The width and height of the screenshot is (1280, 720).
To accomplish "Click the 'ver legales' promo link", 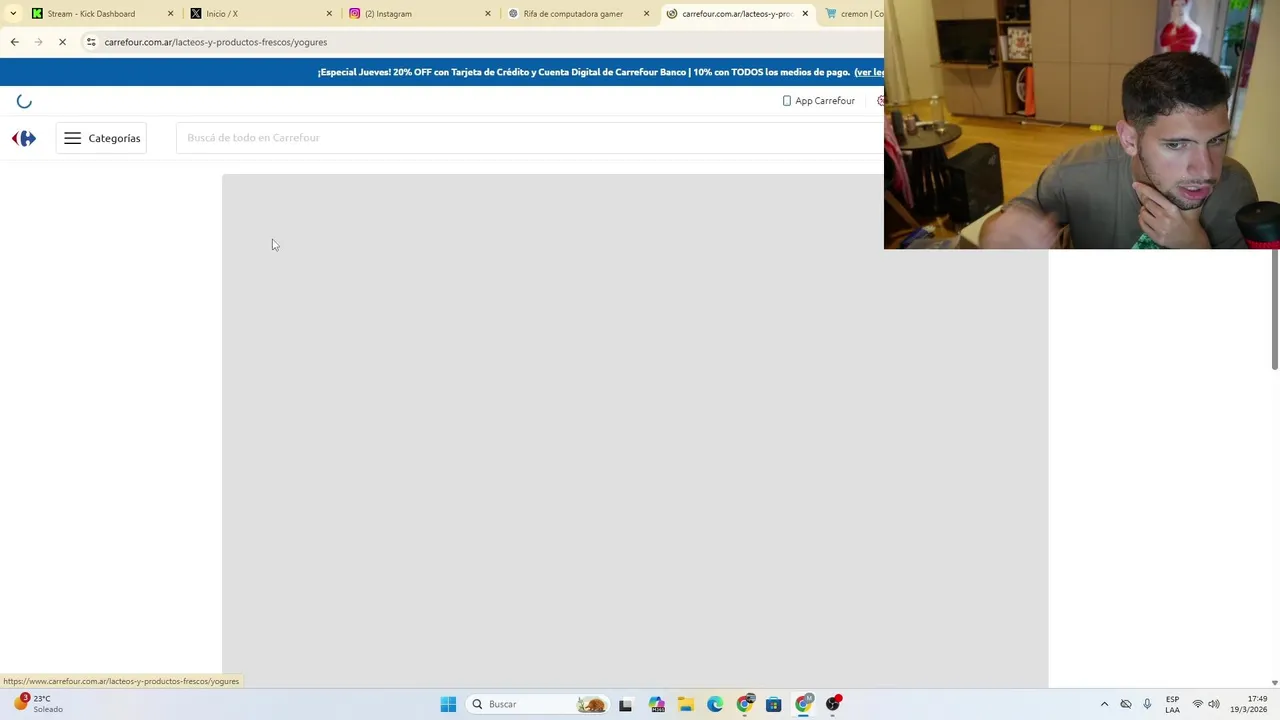I will coord(869,72).
